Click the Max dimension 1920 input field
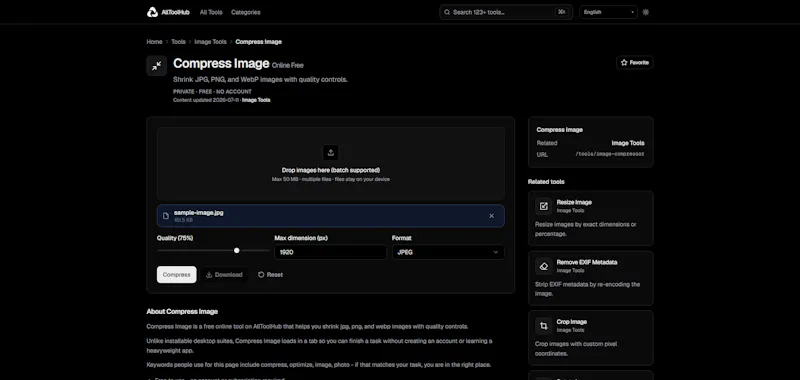Image resolution: width=800 pixels, height=380 pixels. [x=331, y=252]
